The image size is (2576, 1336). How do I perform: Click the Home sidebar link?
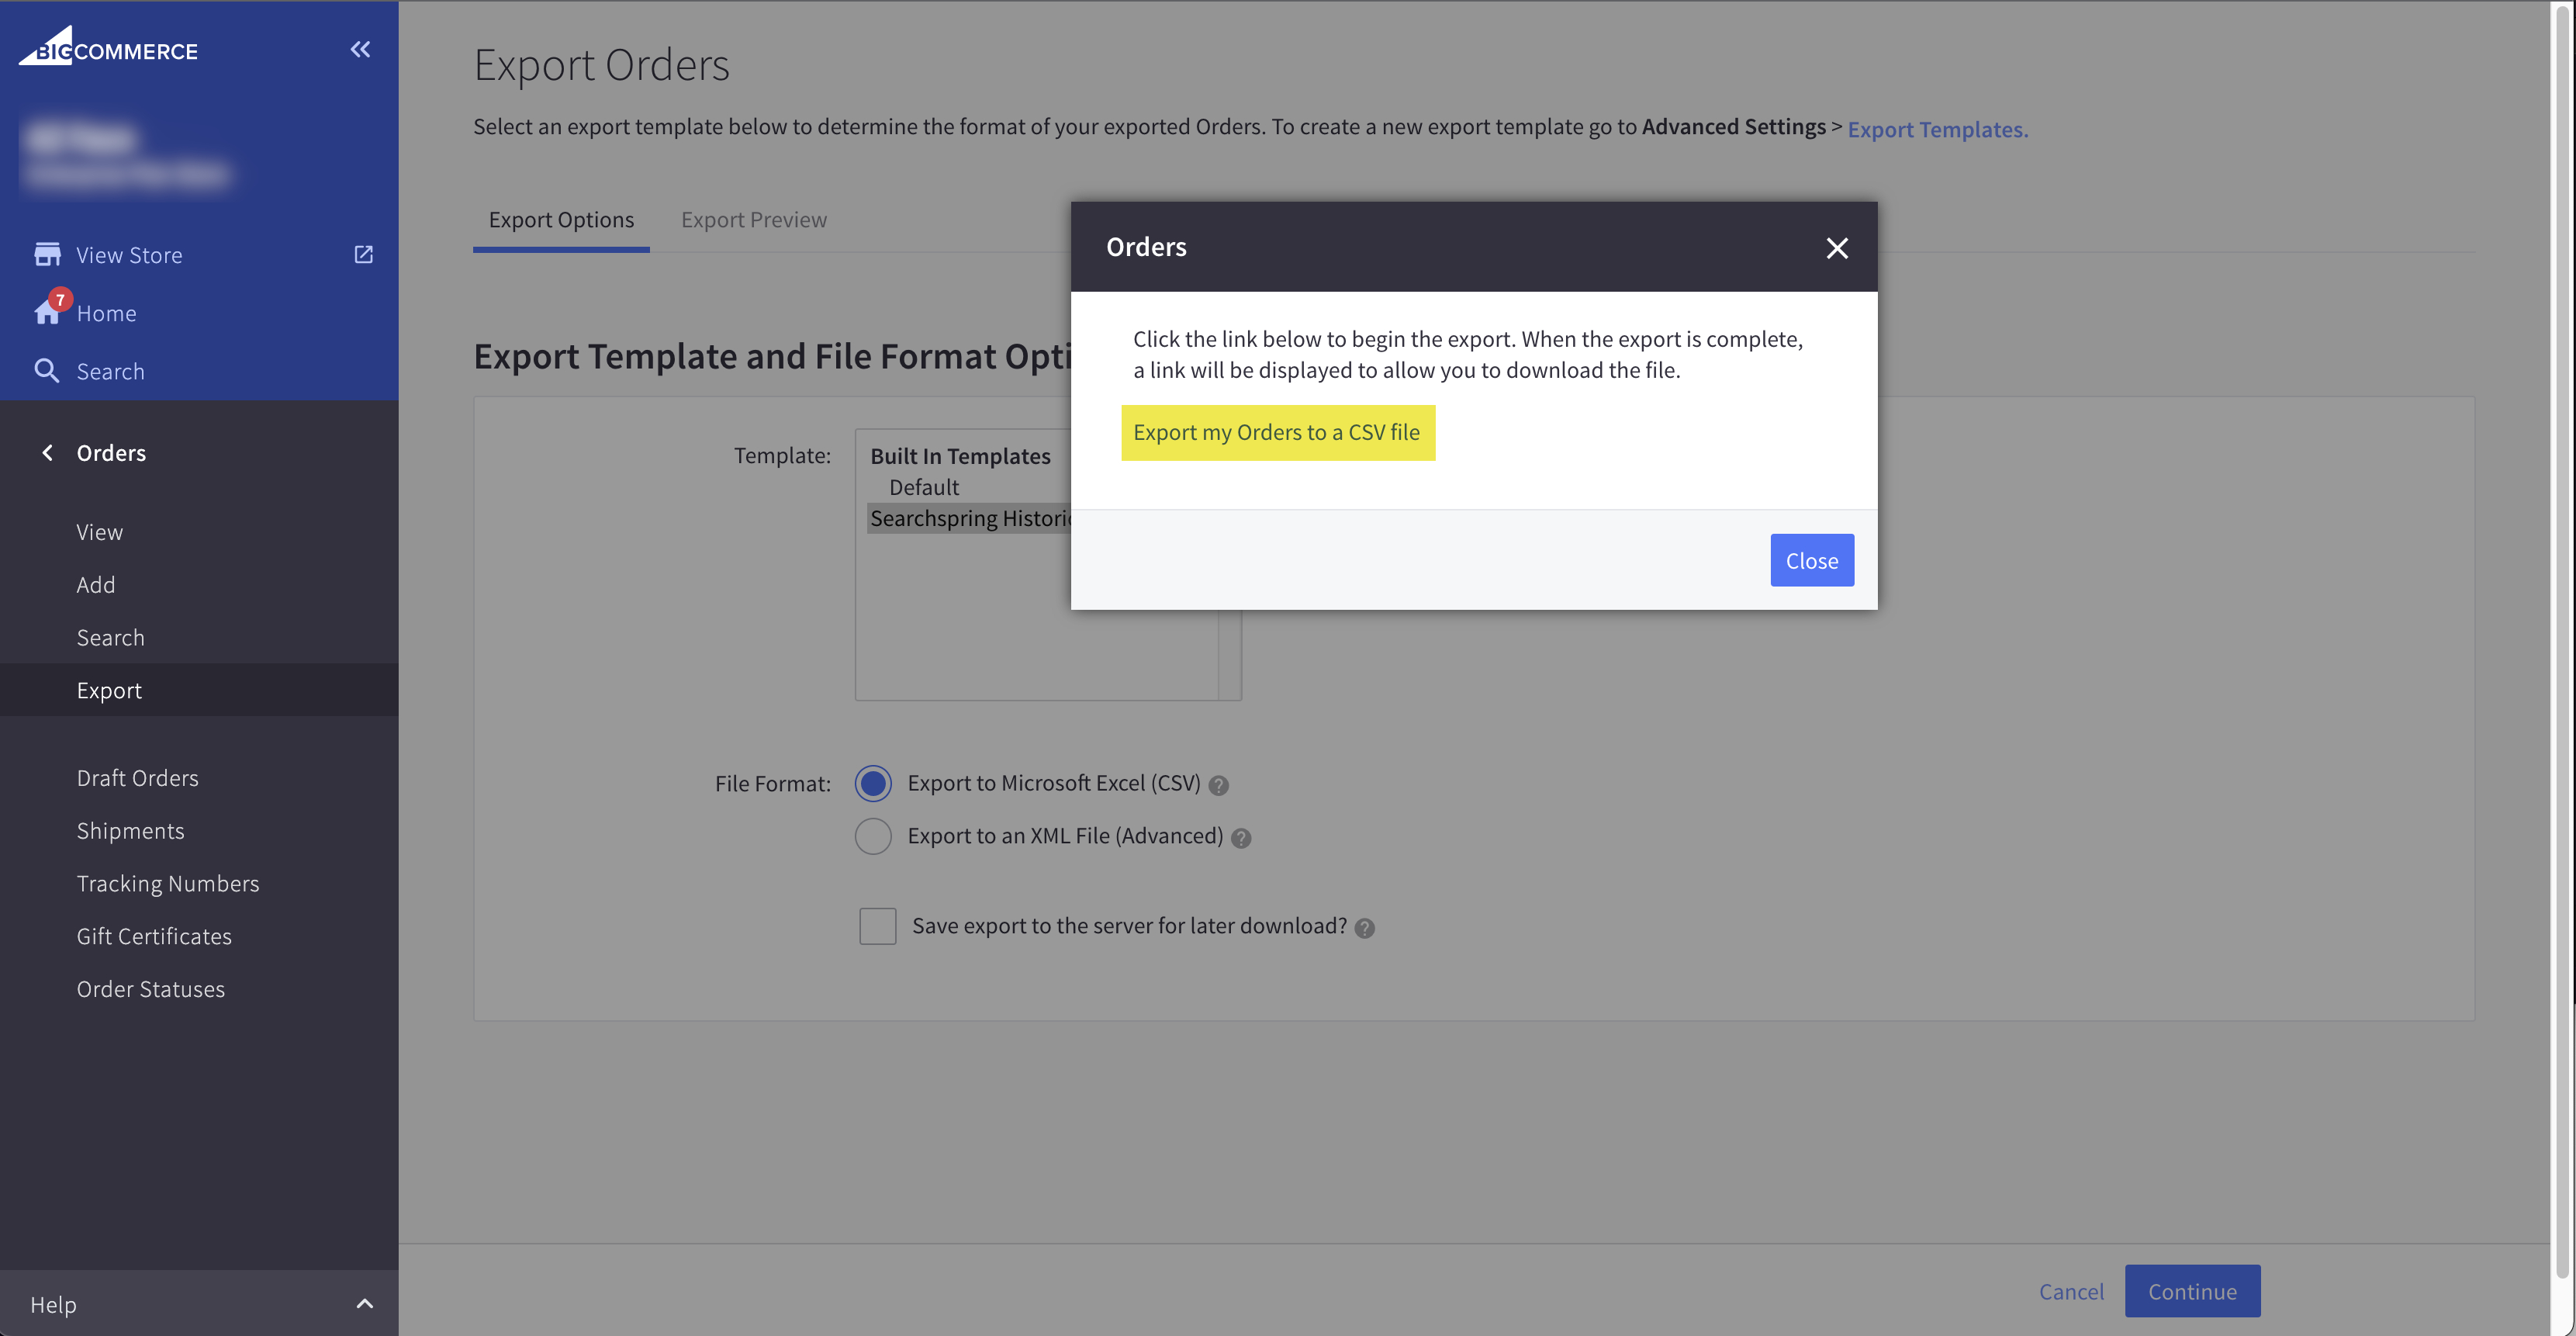pyautogui.click(x=107, y=313)
